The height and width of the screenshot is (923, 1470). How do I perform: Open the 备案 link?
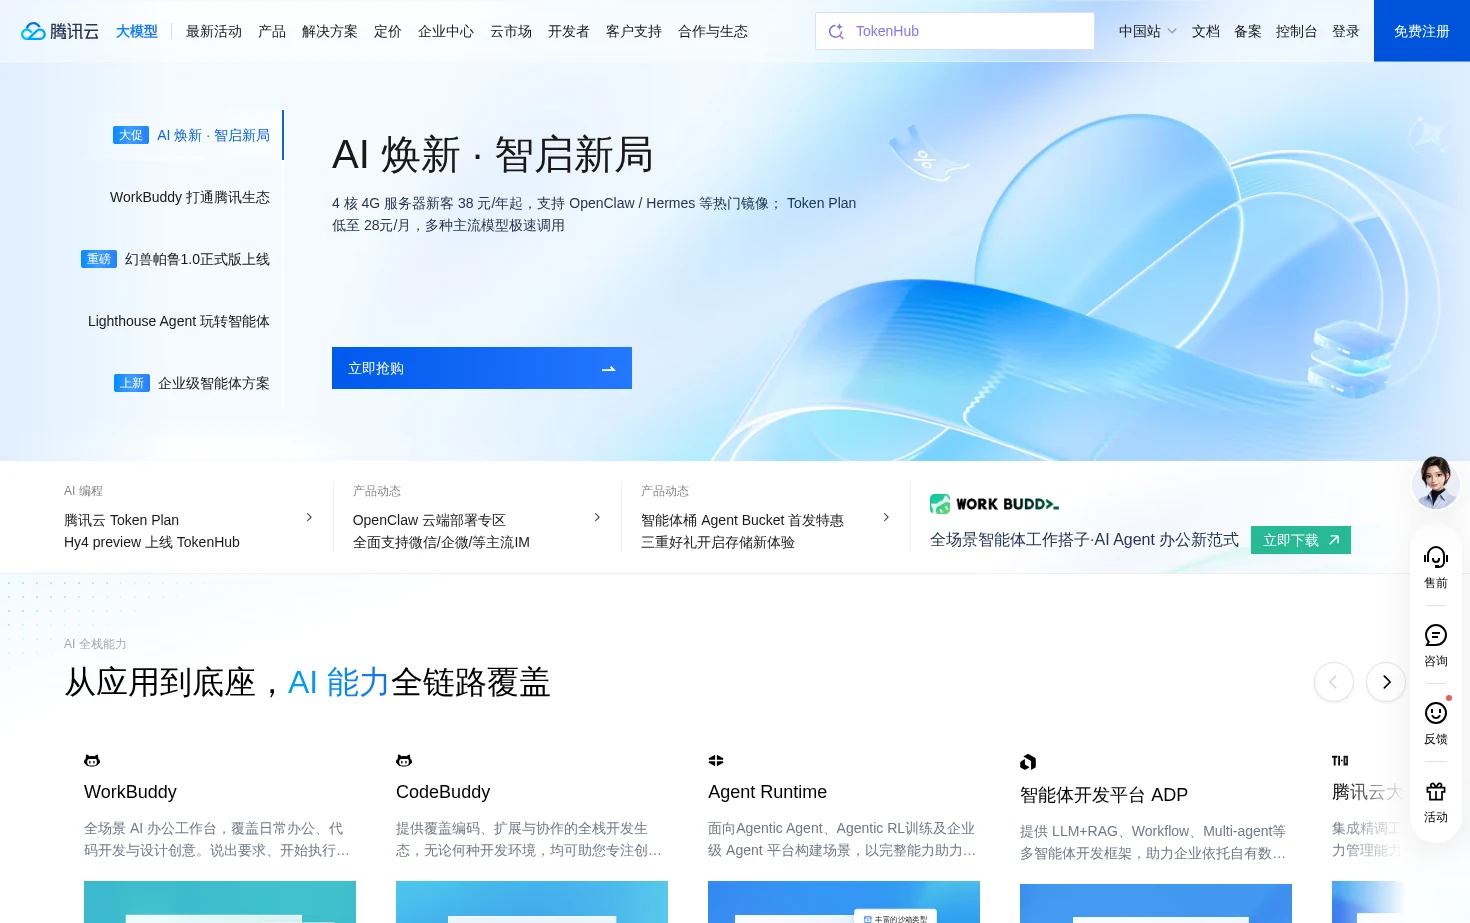(x=1248, y=31)
